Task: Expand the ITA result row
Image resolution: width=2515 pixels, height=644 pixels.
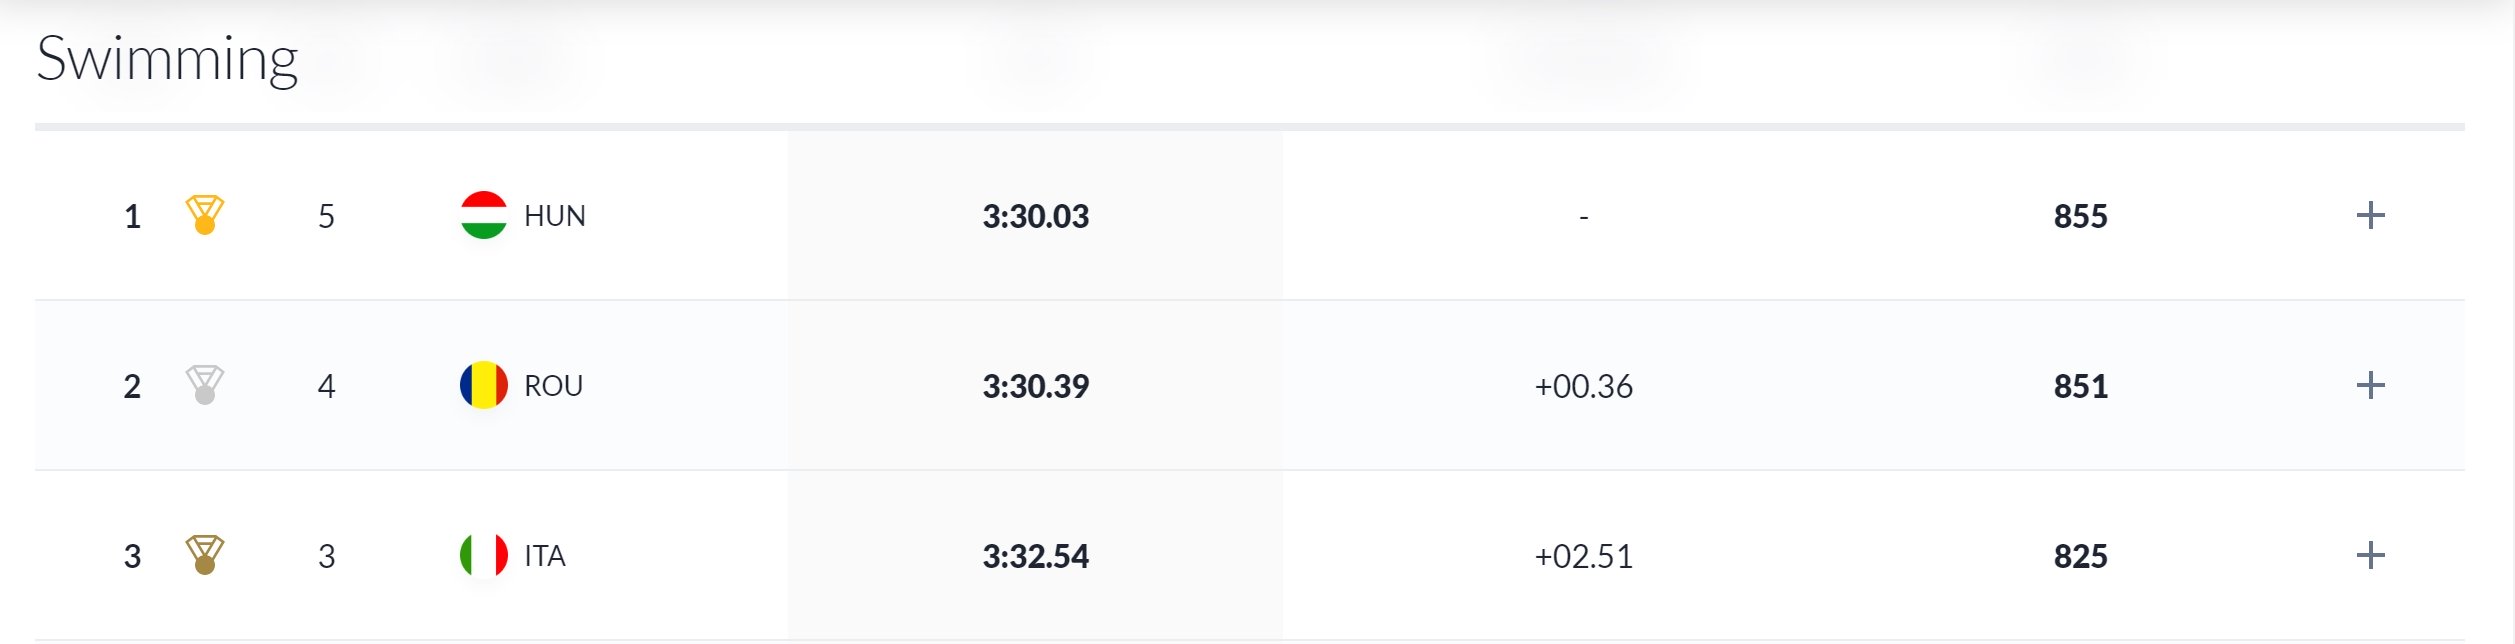Action: pyautogui.click(x=2370, y=555)
